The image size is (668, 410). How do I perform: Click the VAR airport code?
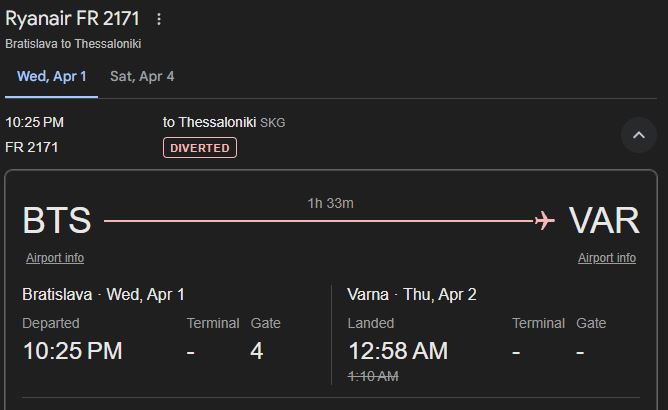[604, 220]
